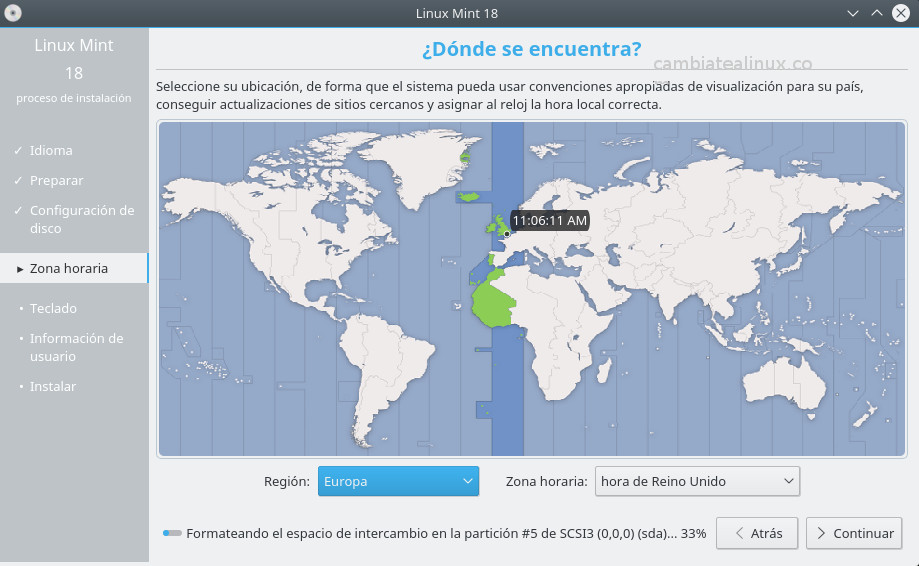The image size is (919, 566).
Task: Click the formatting progress bar indicator
Action: pos(172,533)
